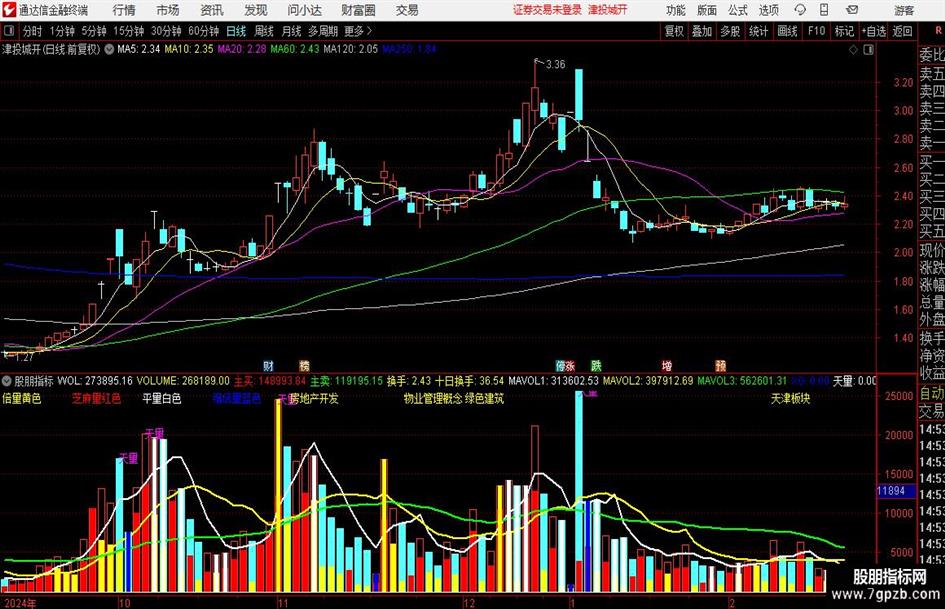Screen dimensions: 945x609
Task: Select the 日线 daily chart tab
Action: point(236,31)
